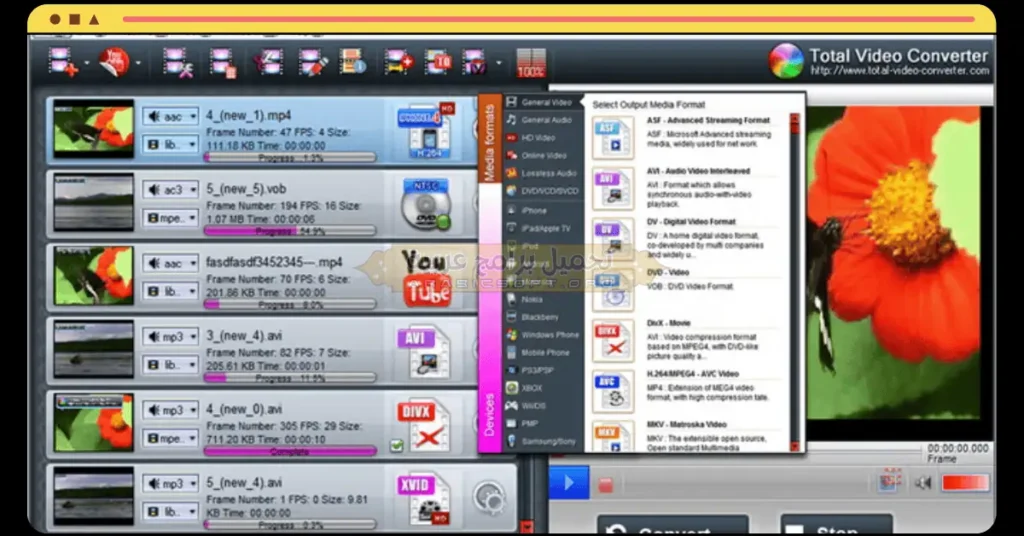The width and height of the screenshot is (1024, 536).
Task: Click the film icon with V badge
Action: [475, 63]
